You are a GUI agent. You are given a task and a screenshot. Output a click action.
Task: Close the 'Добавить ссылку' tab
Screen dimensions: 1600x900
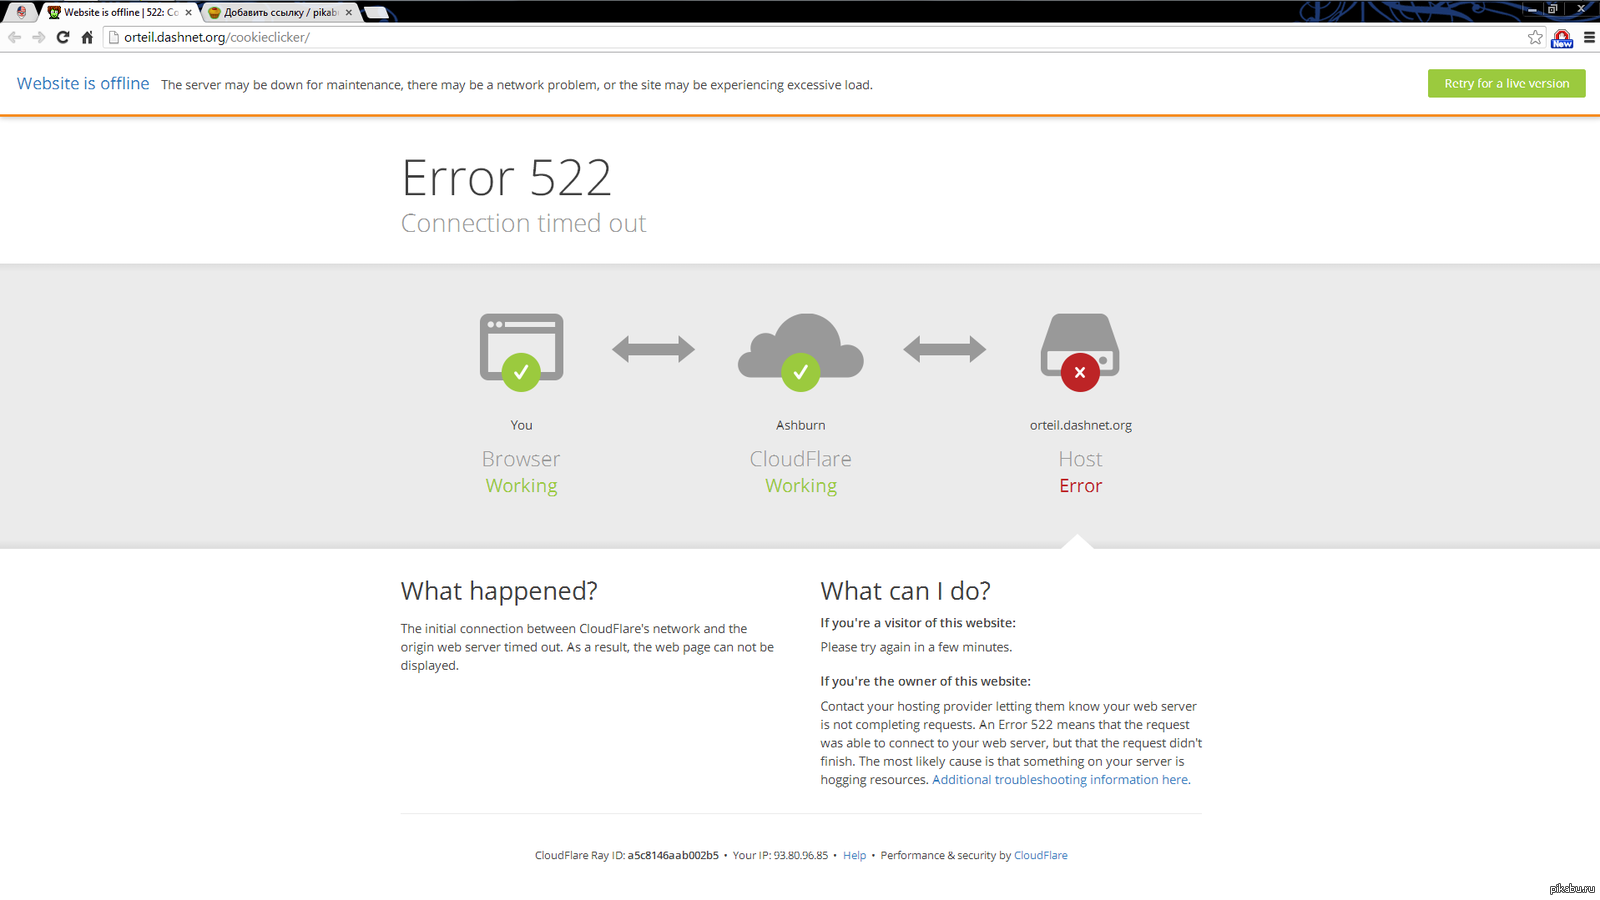(x=348, y=13)
